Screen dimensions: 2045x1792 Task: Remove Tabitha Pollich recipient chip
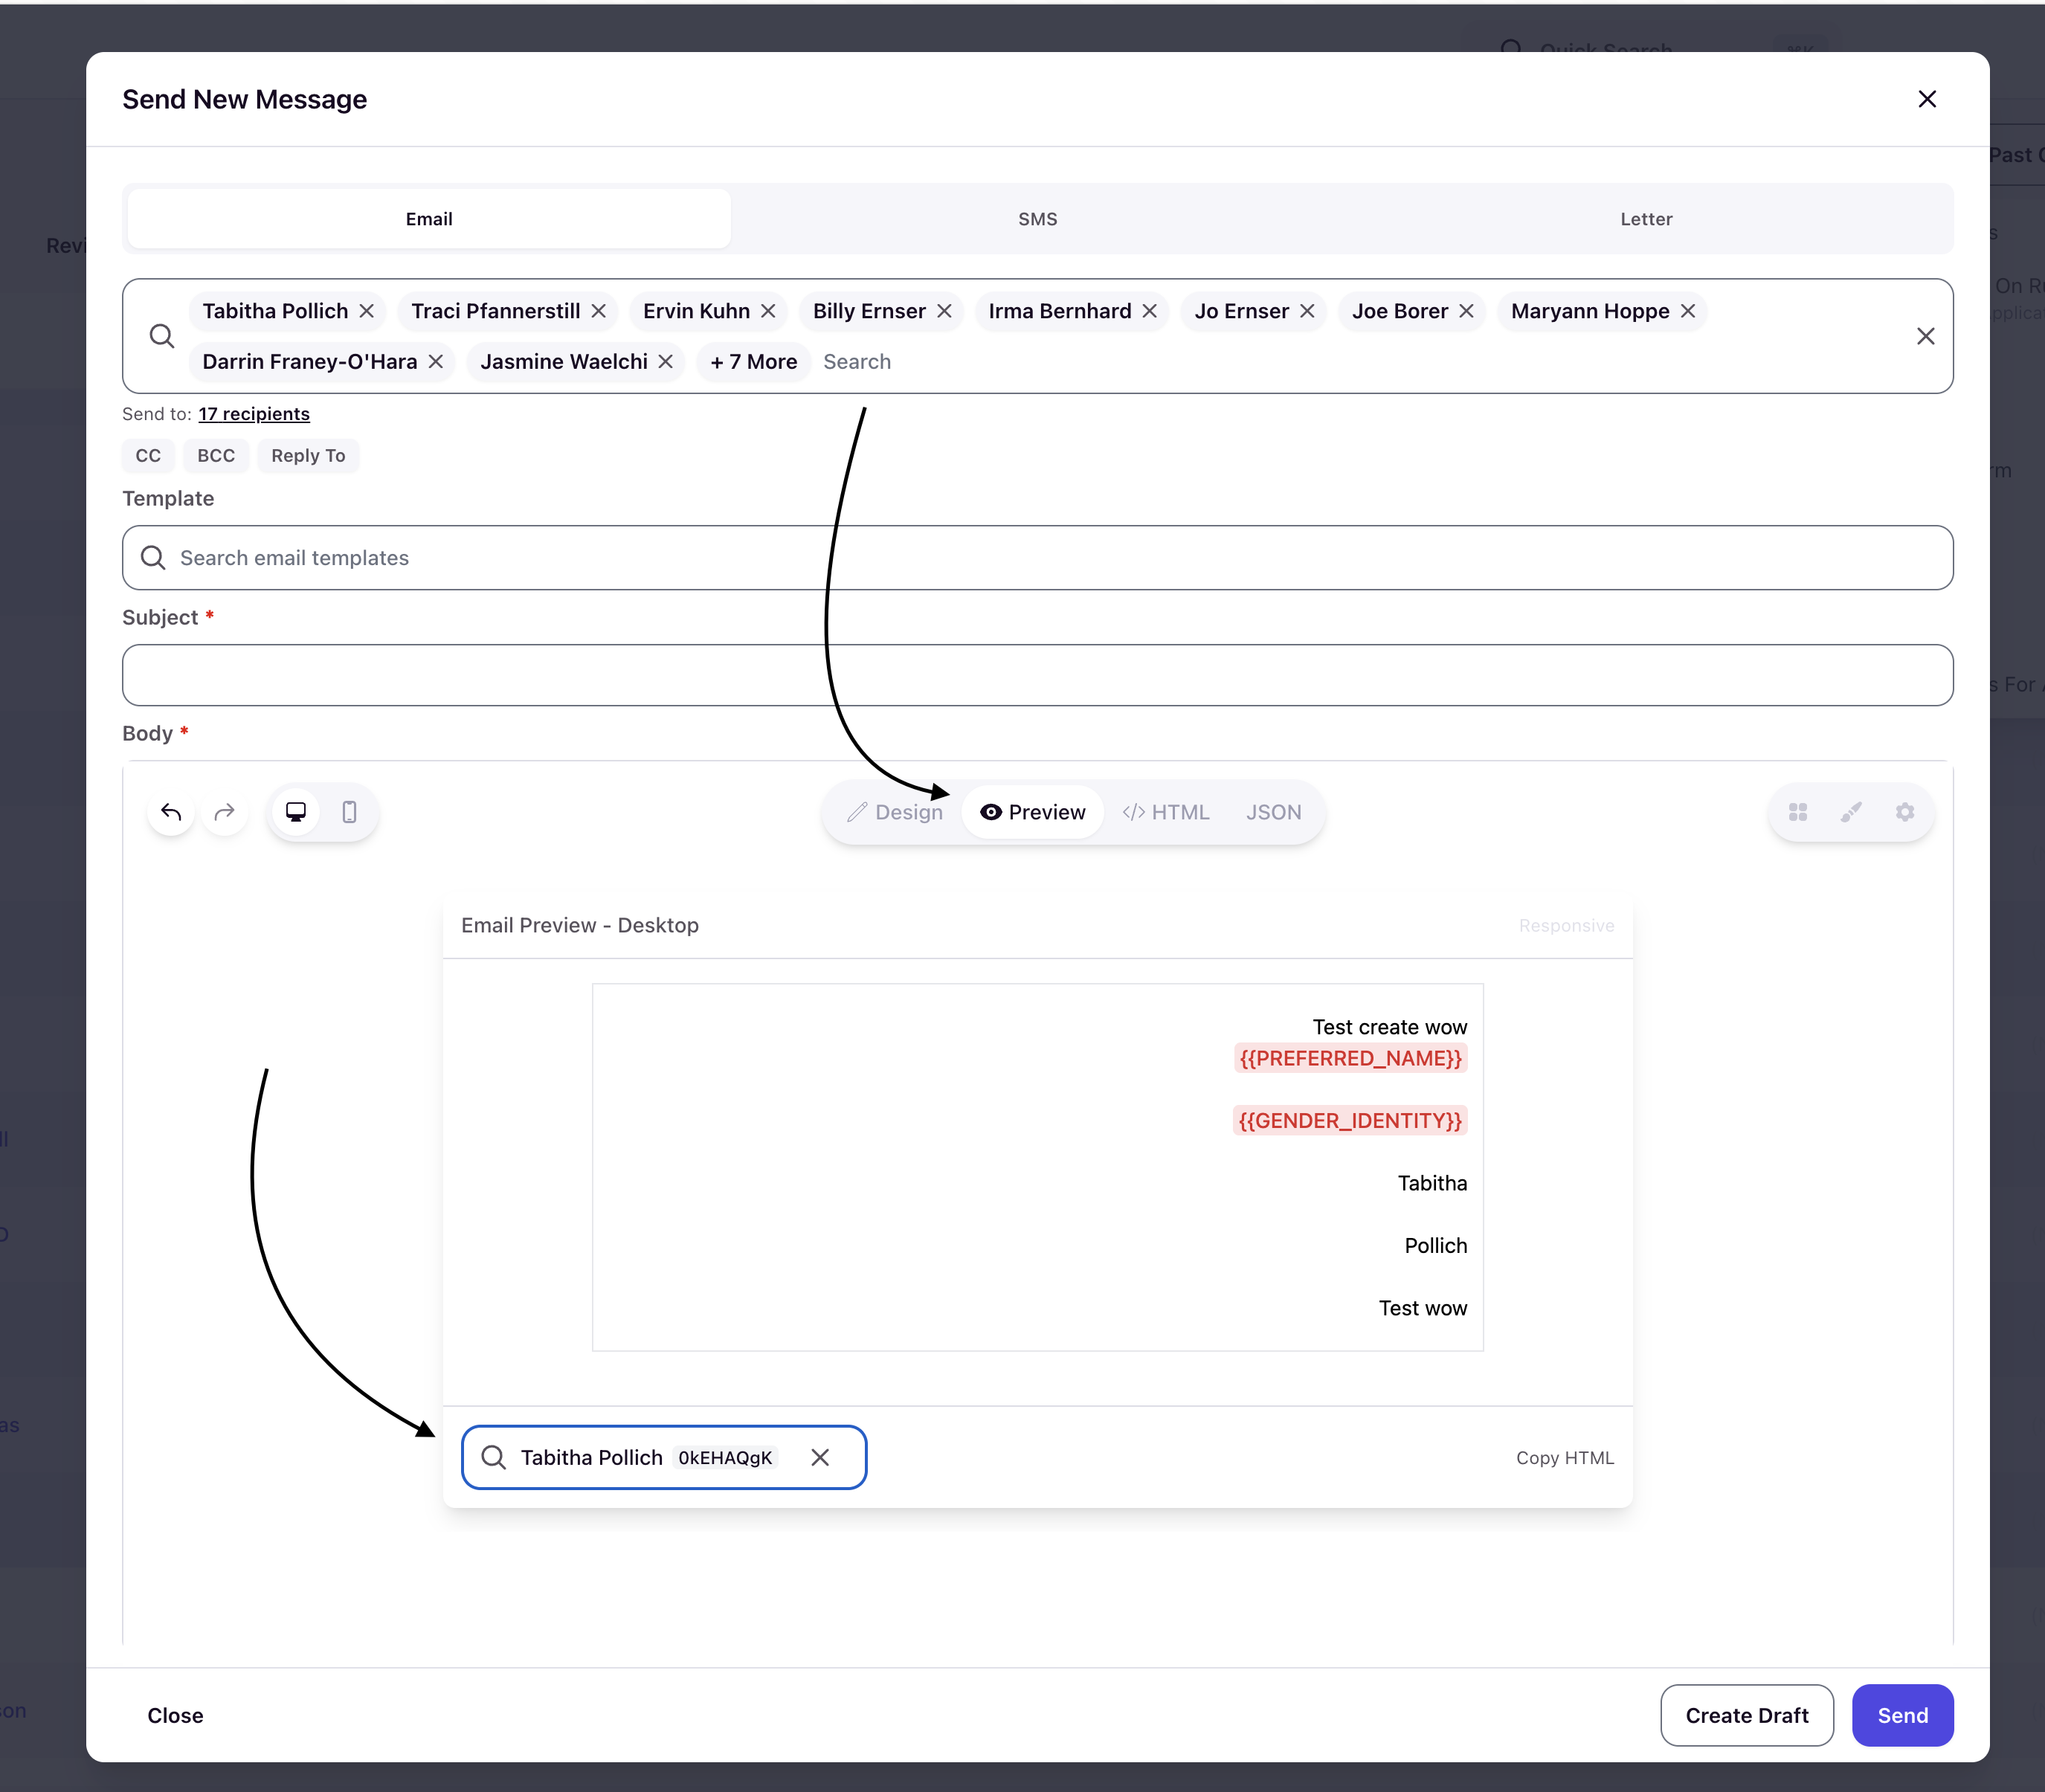pos(367,311)
